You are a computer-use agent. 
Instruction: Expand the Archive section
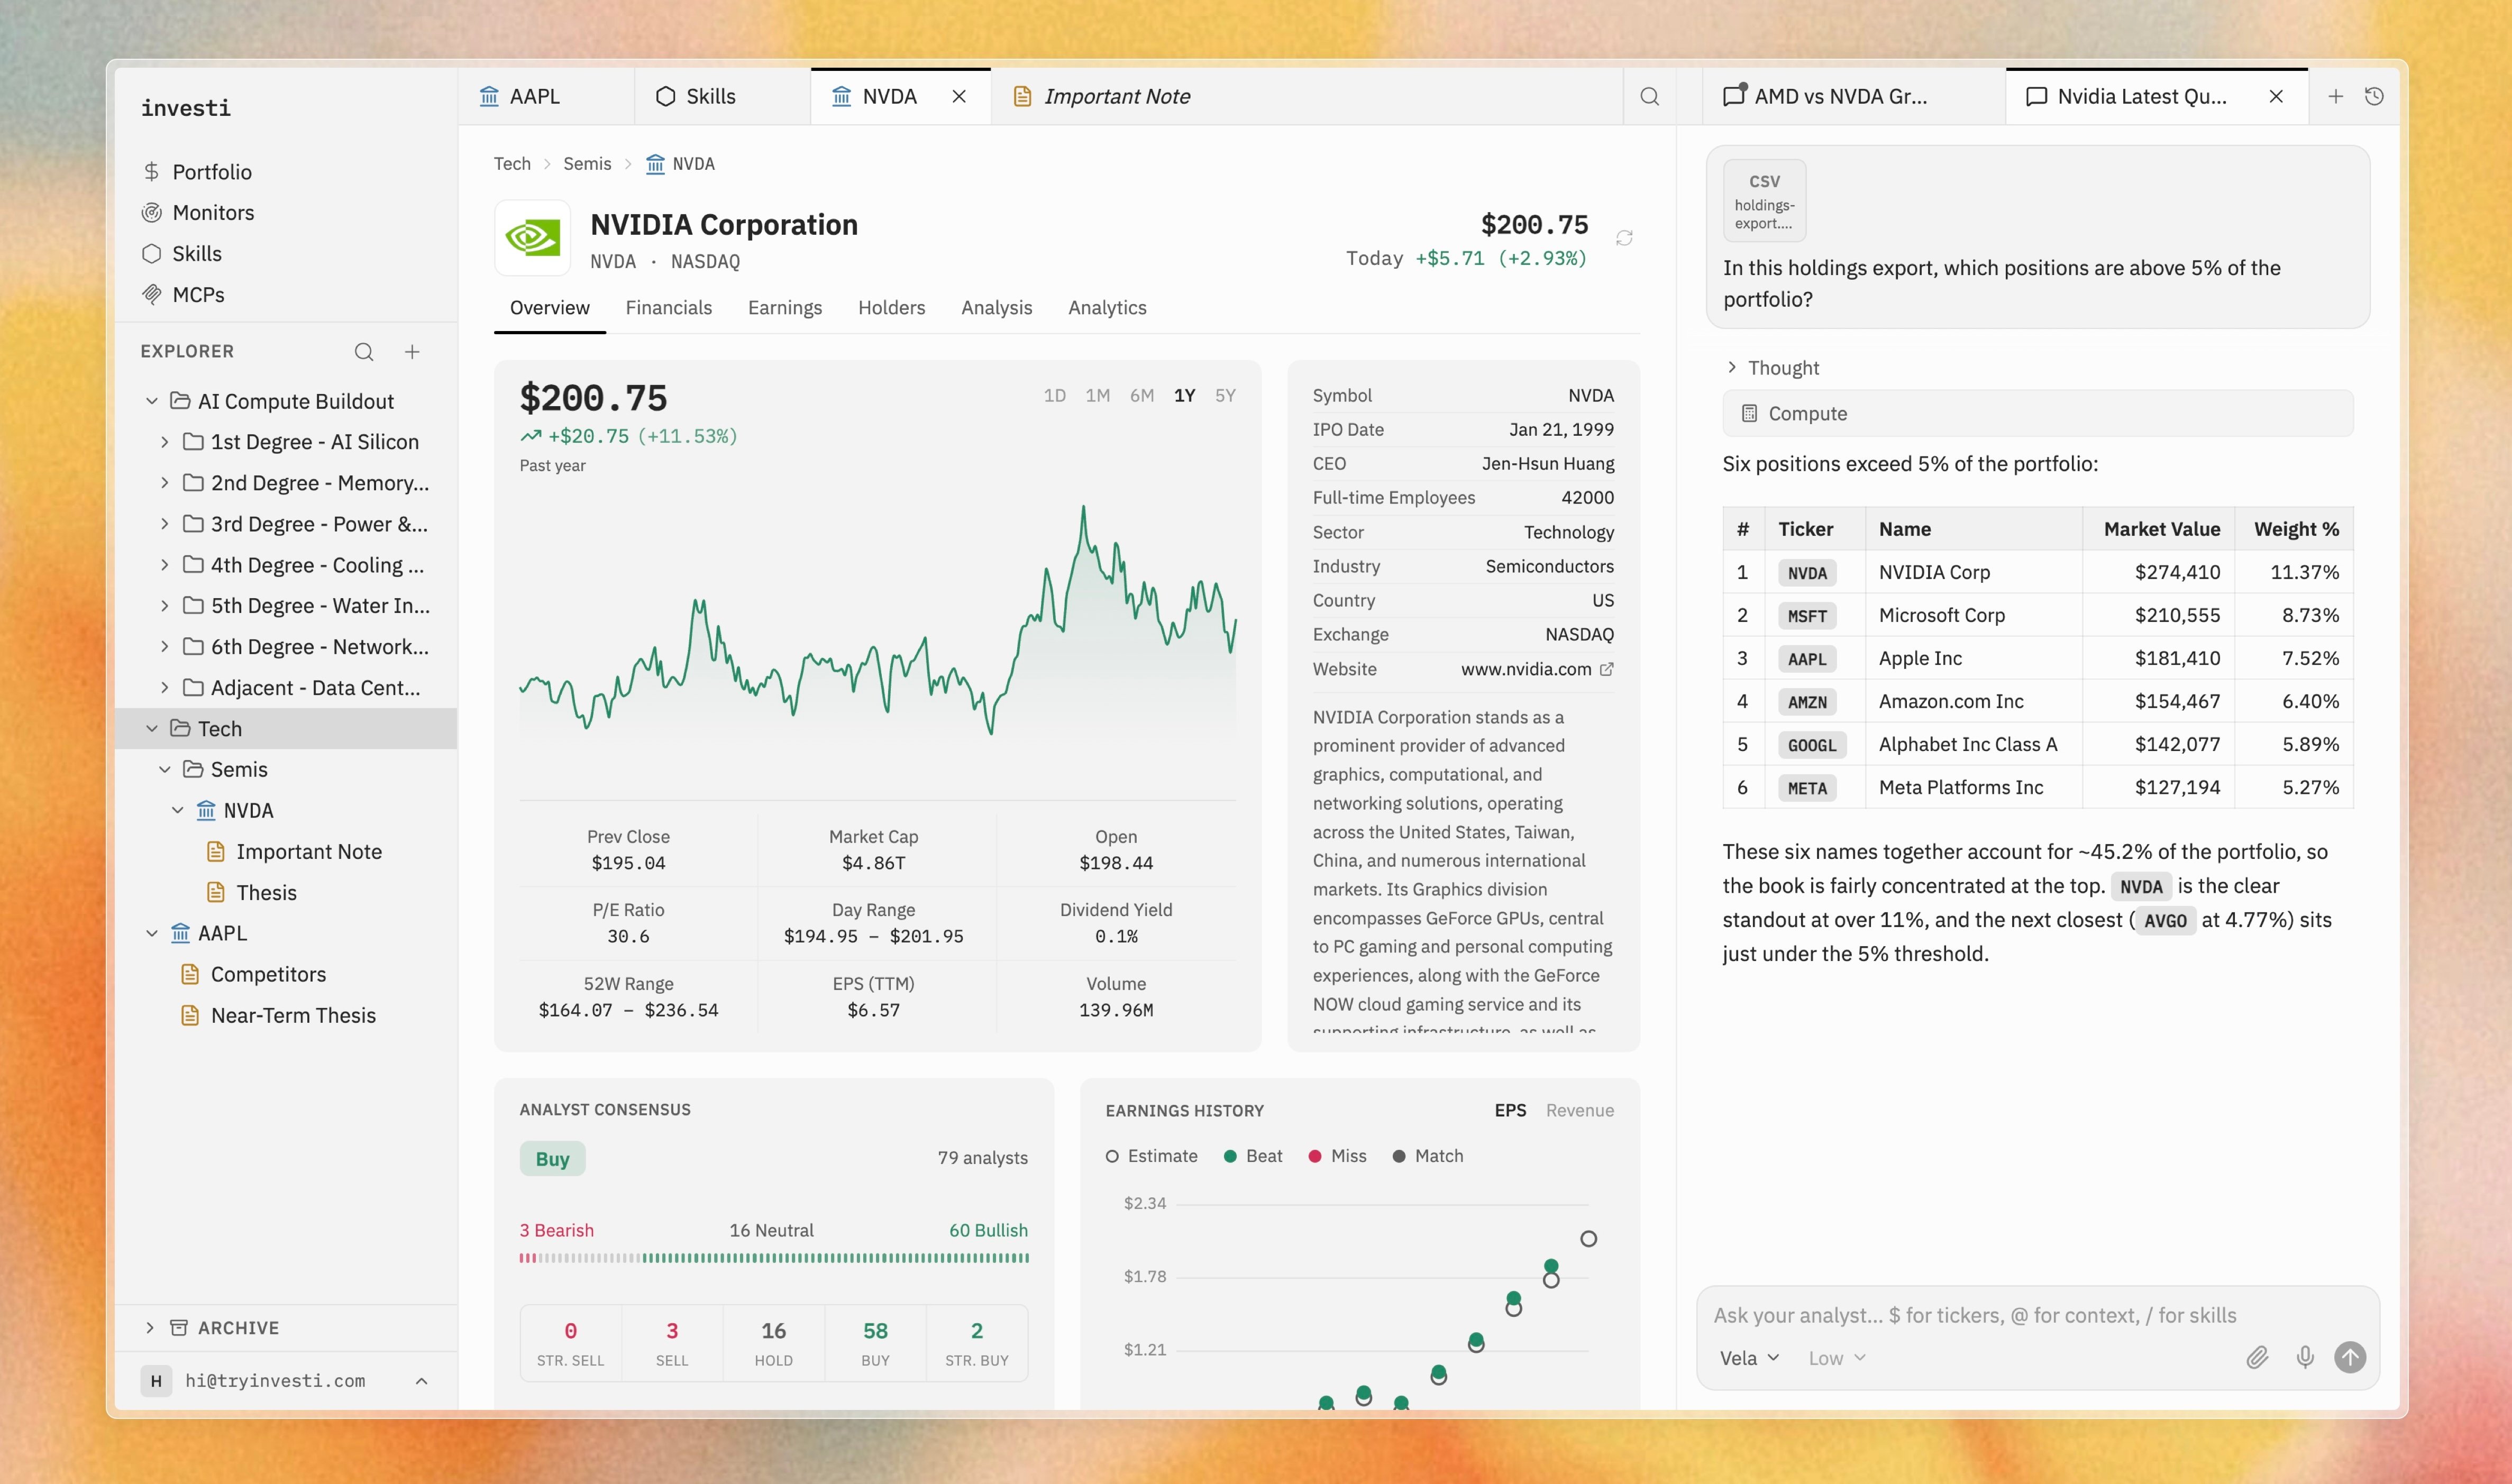coord(150,1328)
